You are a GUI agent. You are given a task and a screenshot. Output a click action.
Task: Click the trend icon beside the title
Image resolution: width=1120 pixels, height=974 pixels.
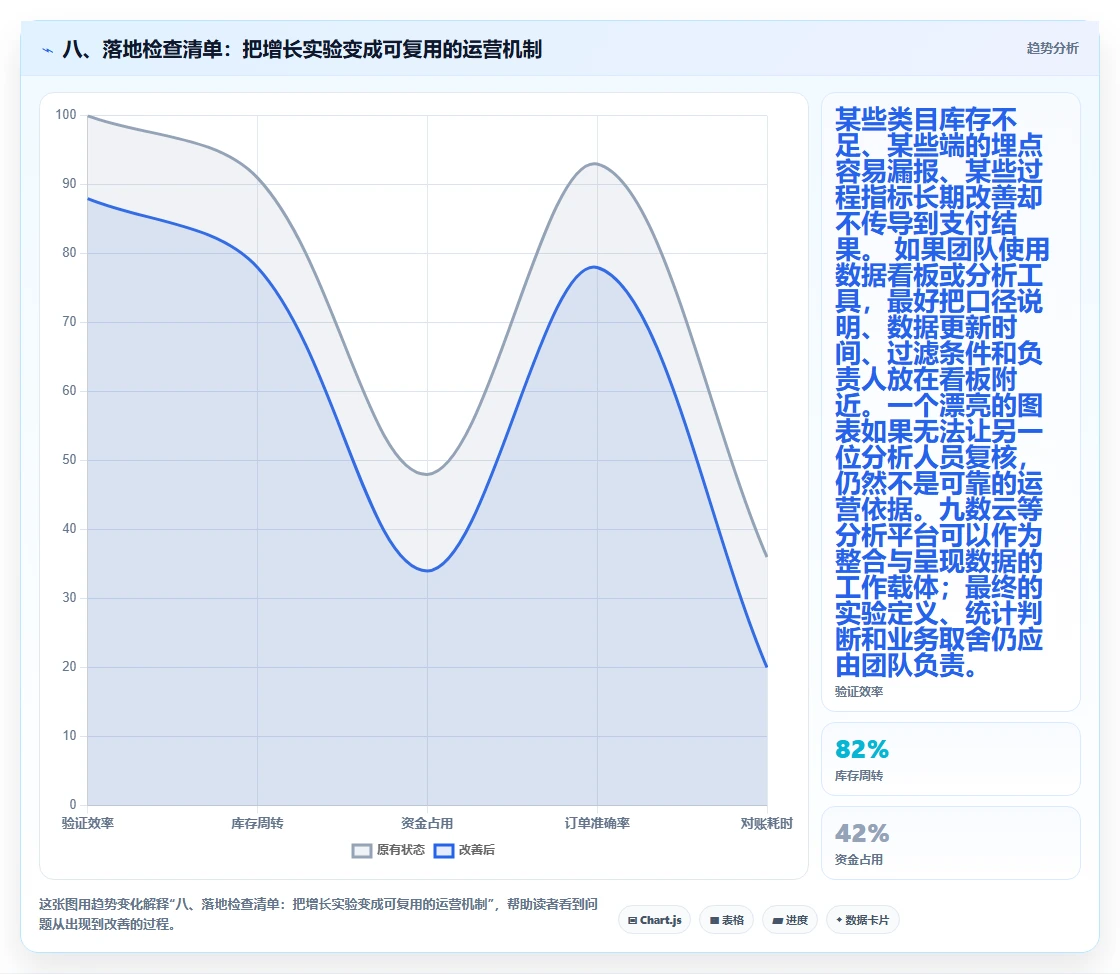click(48, 50)
